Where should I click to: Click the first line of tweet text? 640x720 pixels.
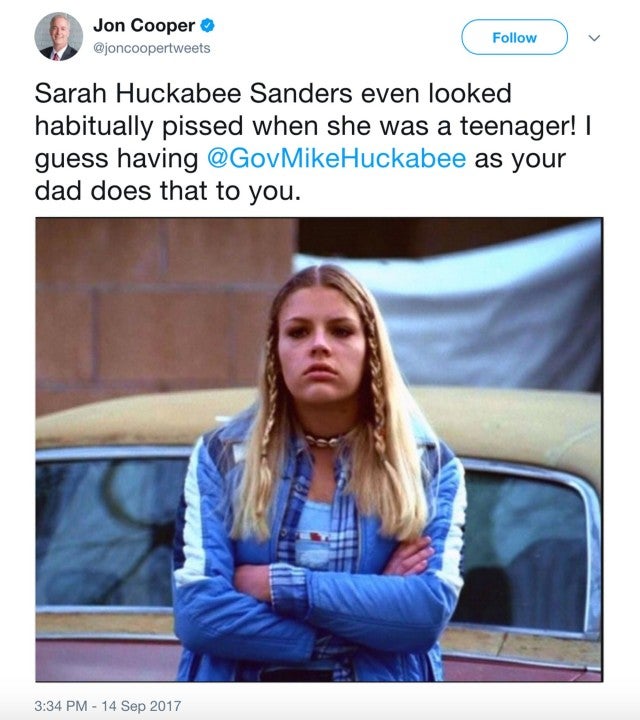273,94
